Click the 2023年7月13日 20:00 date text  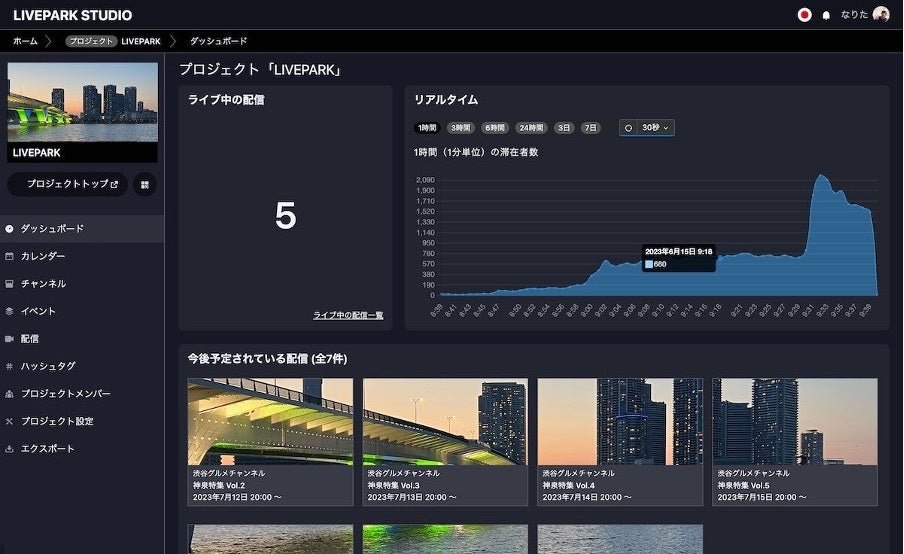(412, 497)
